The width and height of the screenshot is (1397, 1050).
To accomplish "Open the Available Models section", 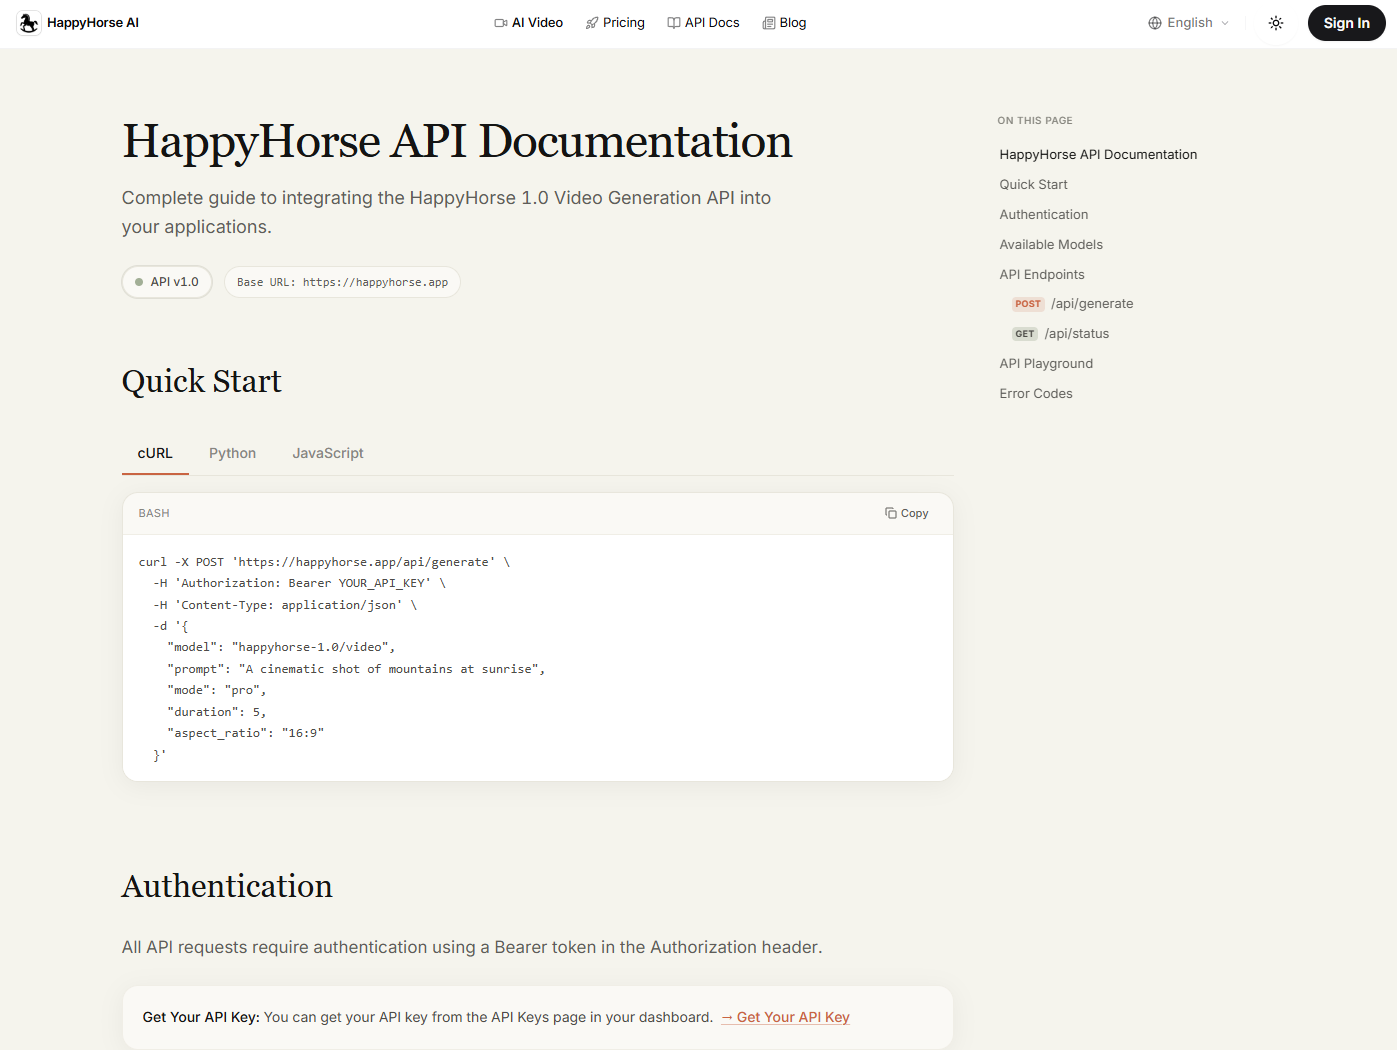I will tap(1050, 244).
